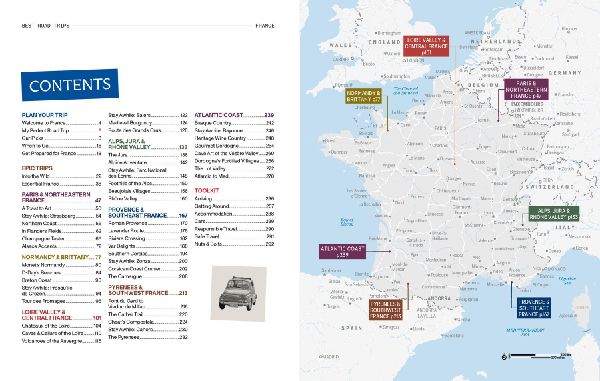The height and width of the screenshot is (381, 600).
Task: Click the Lavender Route entry
Action: [148, 231]
